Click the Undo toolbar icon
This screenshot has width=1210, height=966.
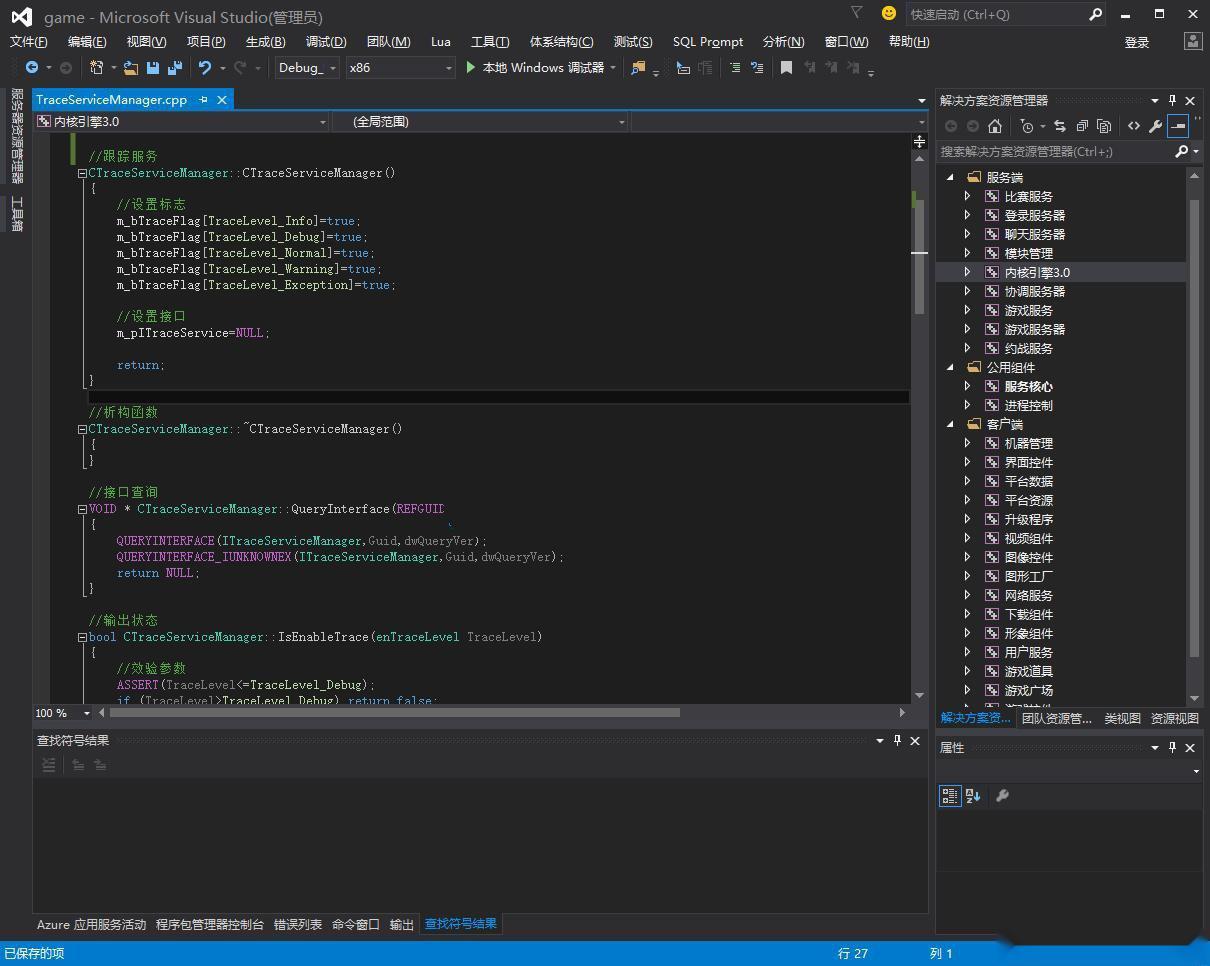pyautogui.click(x=204, y=68)
